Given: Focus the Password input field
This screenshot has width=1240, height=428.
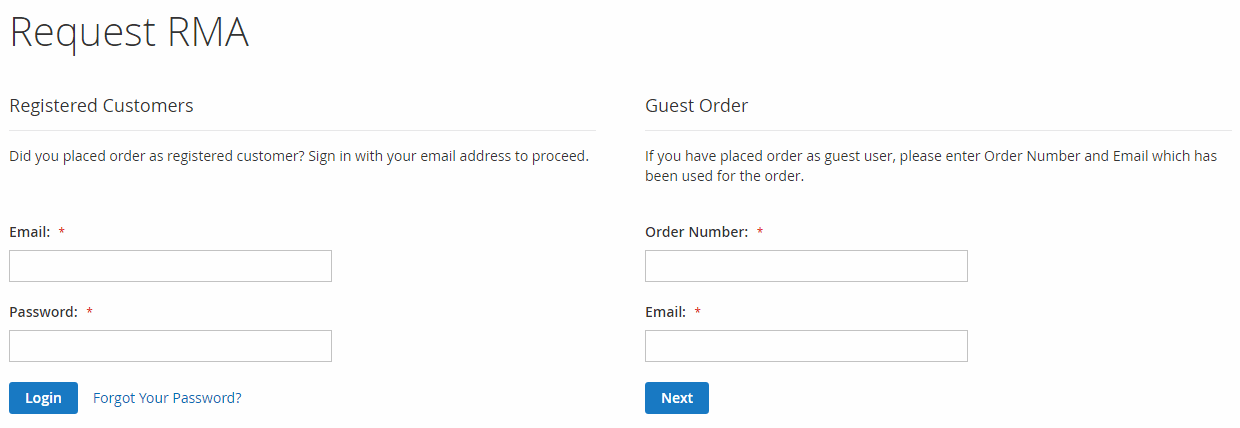Looking at the screenshot, I should (x=170, y=346).
